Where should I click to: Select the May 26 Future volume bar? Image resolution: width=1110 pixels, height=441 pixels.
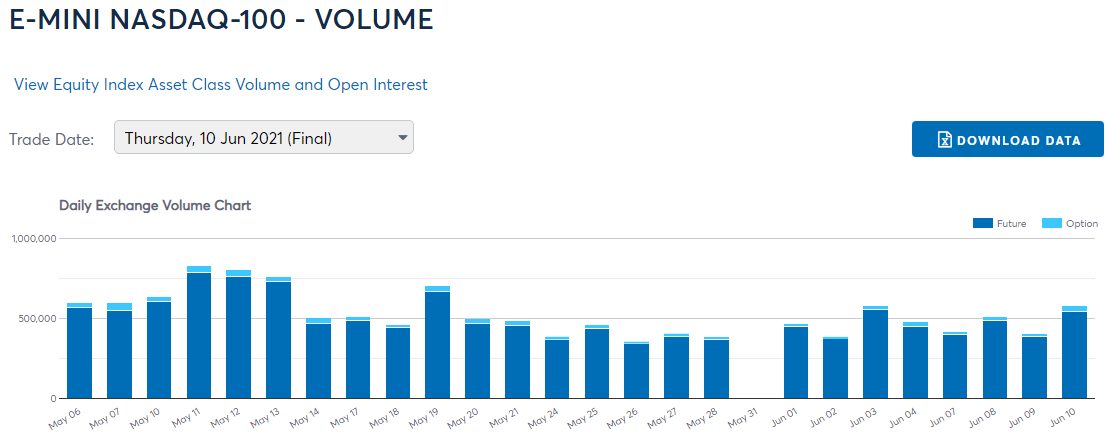pyautogui.click(x=636, y=371)
